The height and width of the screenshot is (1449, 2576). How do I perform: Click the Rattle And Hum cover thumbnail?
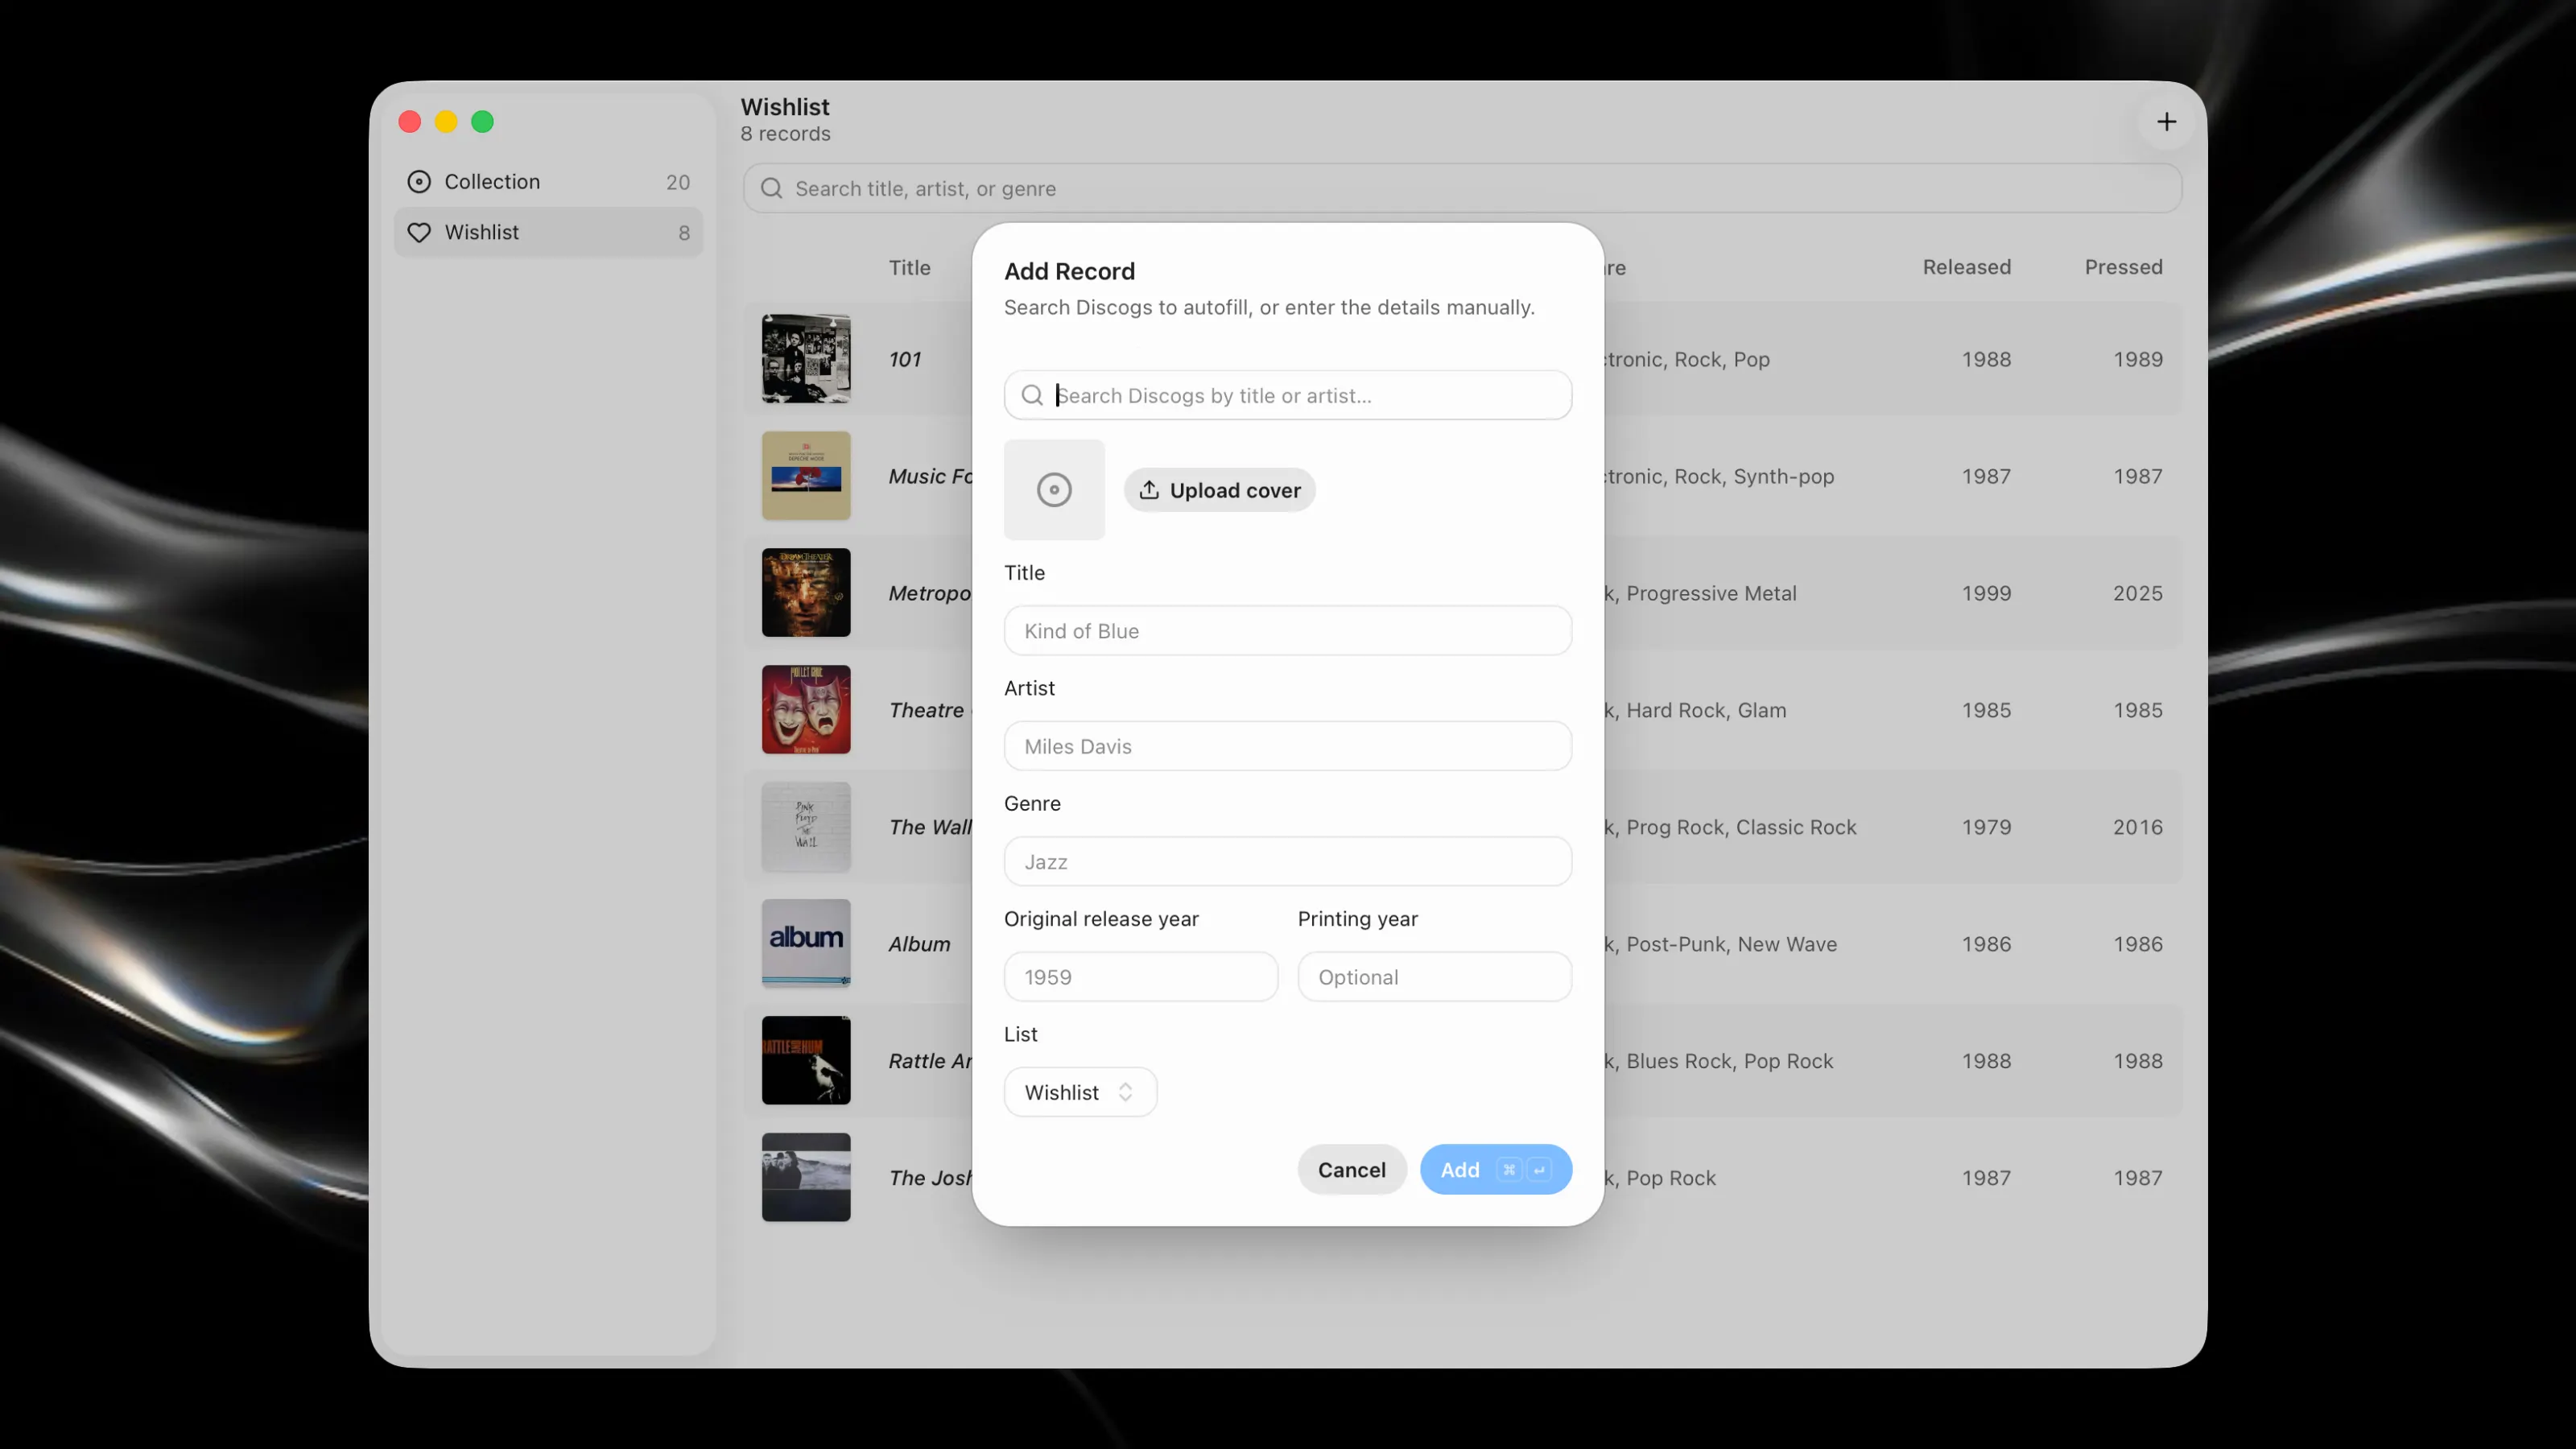806,1061
